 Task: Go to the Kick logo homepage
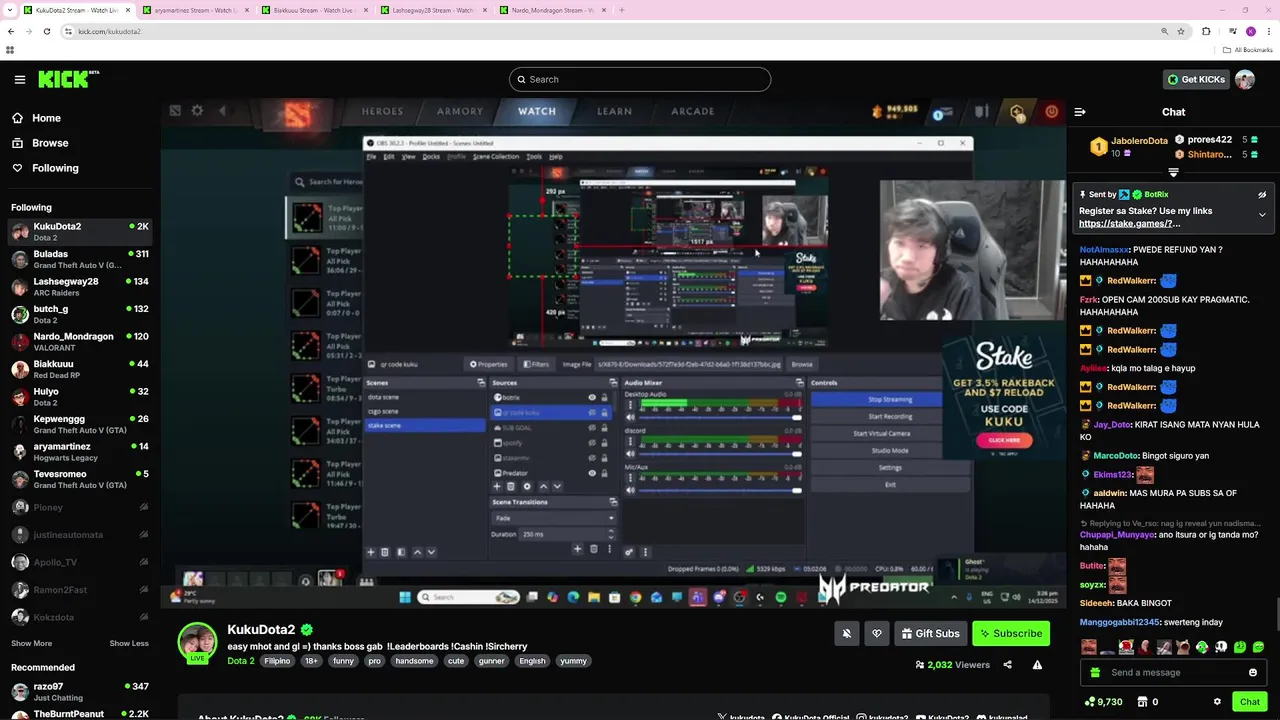click(x=68, y=79)
